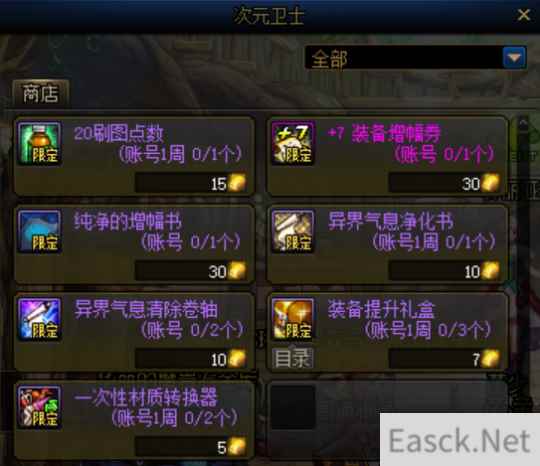Screen dimensions: 540x466
Task: Open the 全部 category dropdown arrow
Action: pyautogui.click(x=514, y=57)
